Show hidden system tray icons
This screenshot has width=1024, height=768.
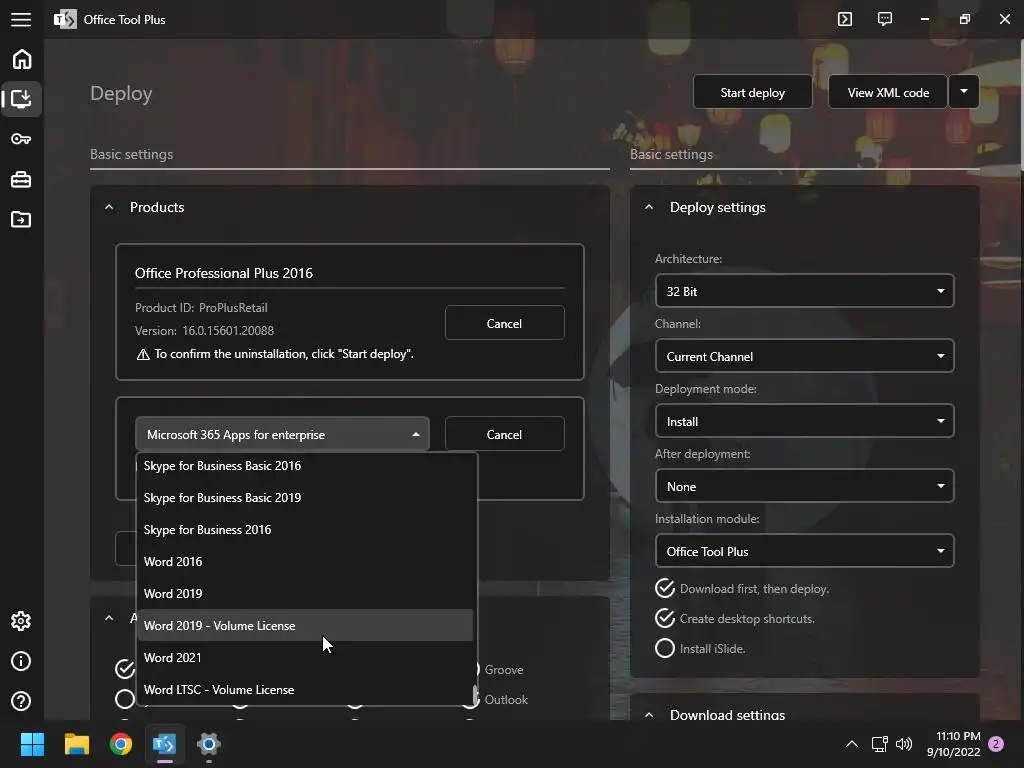(852, 744)
